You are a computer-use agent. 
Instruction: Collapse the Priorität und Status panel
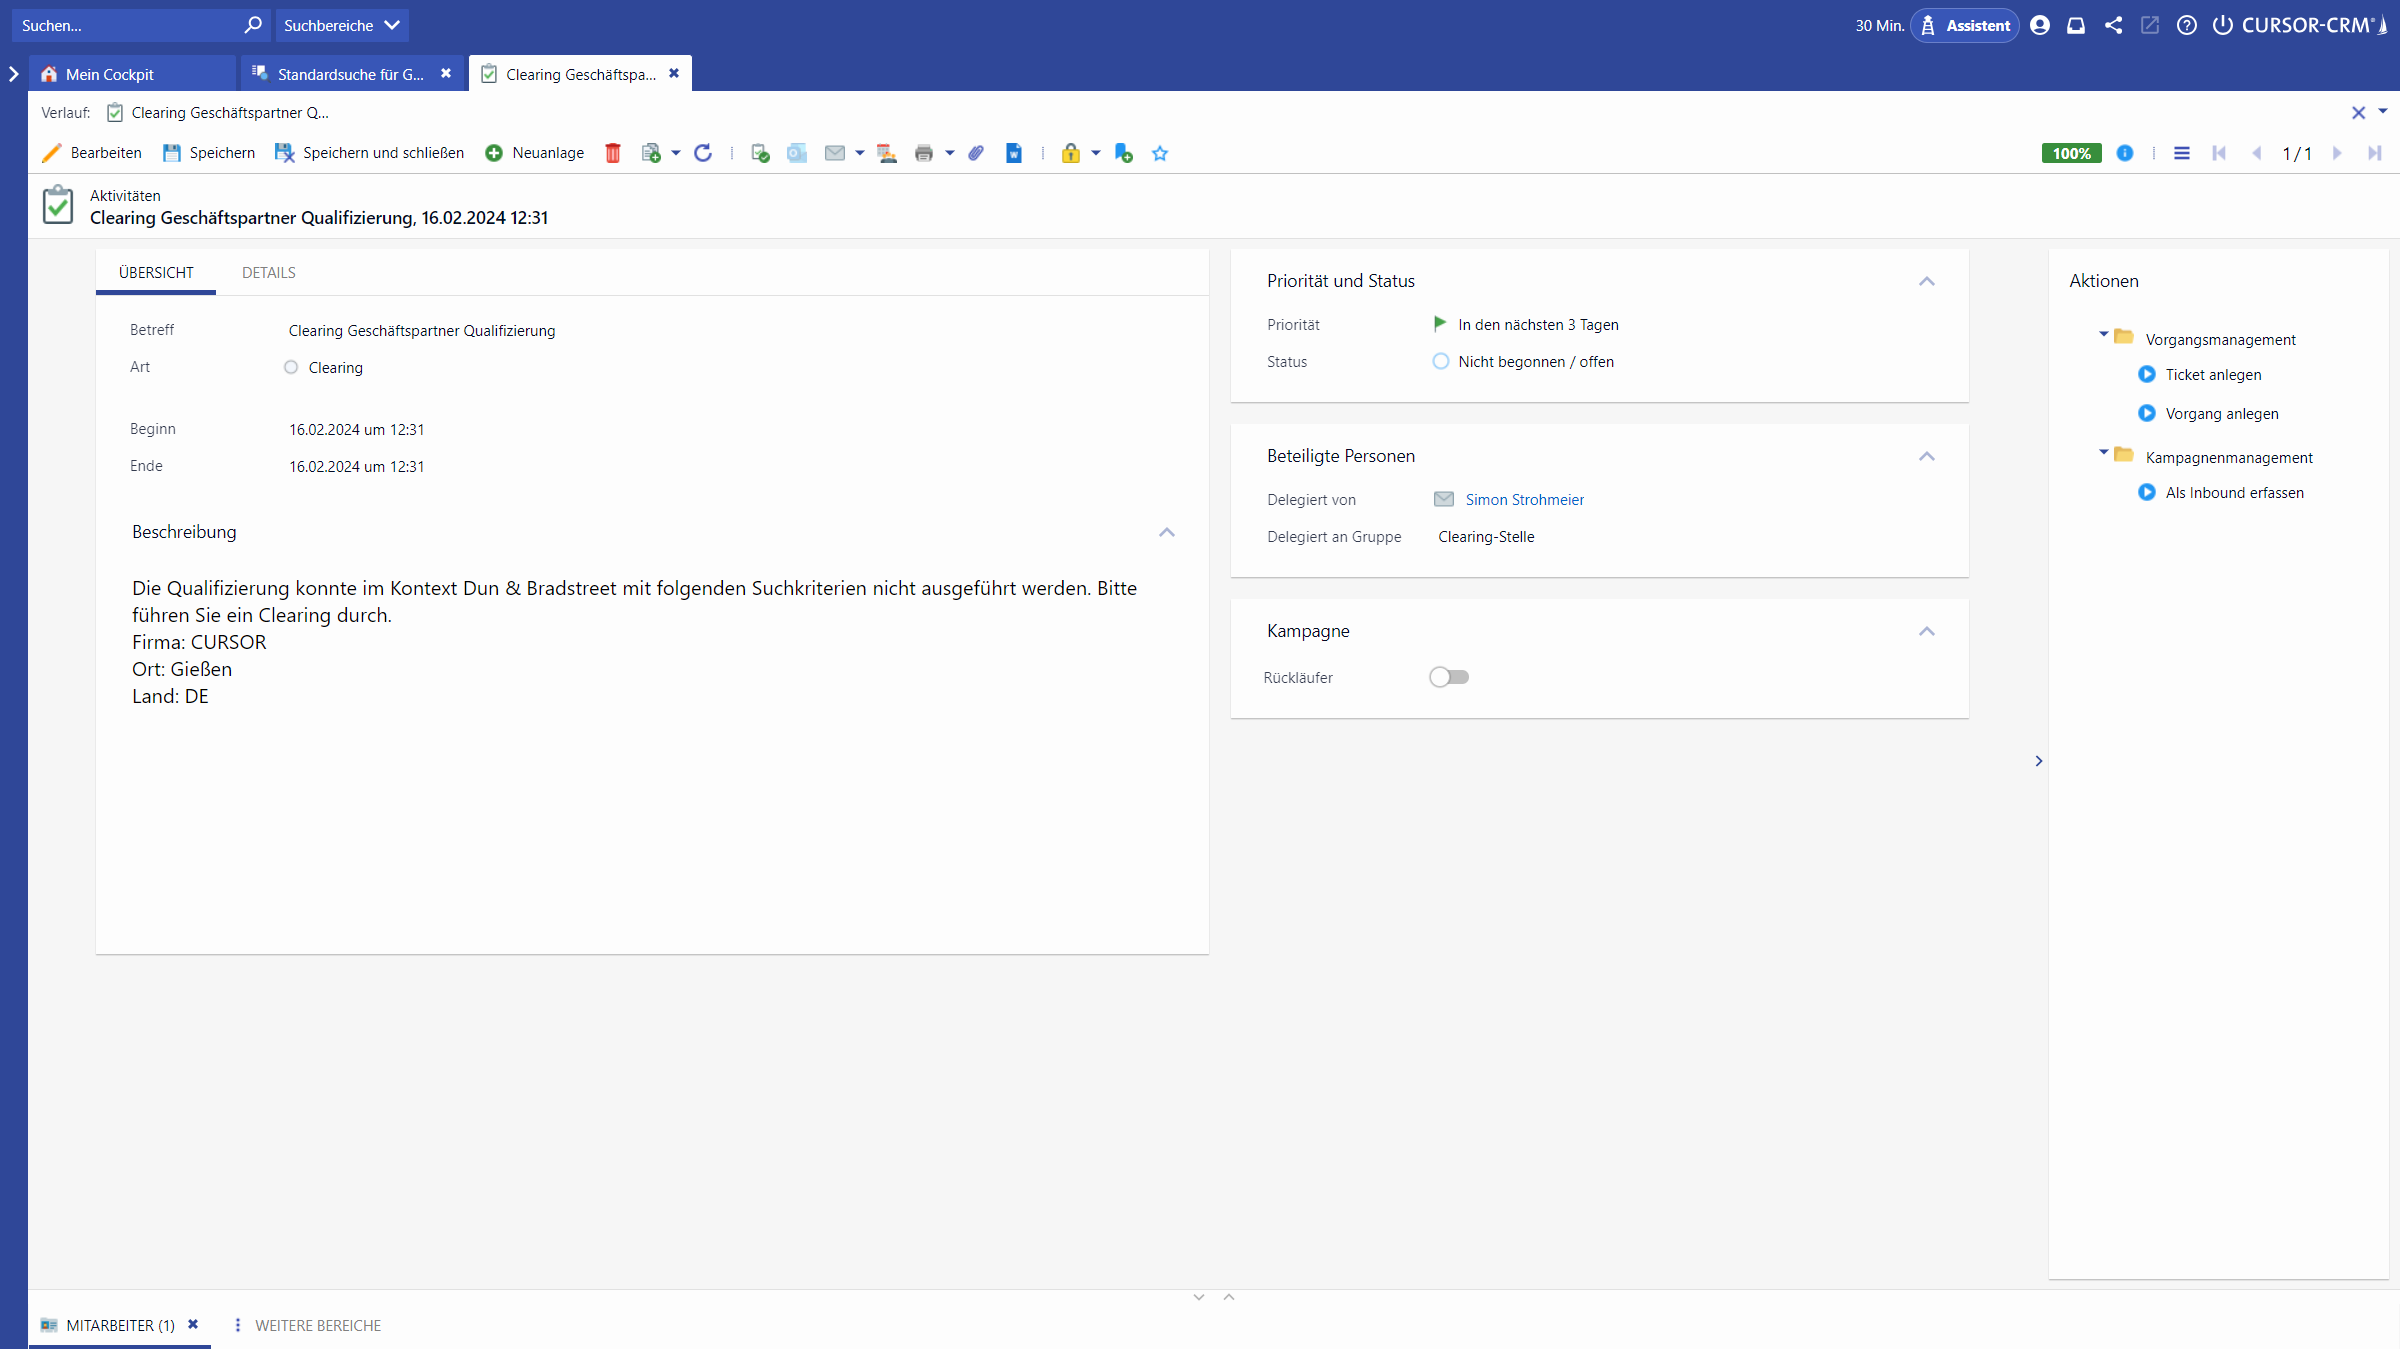coord(1926,281)
